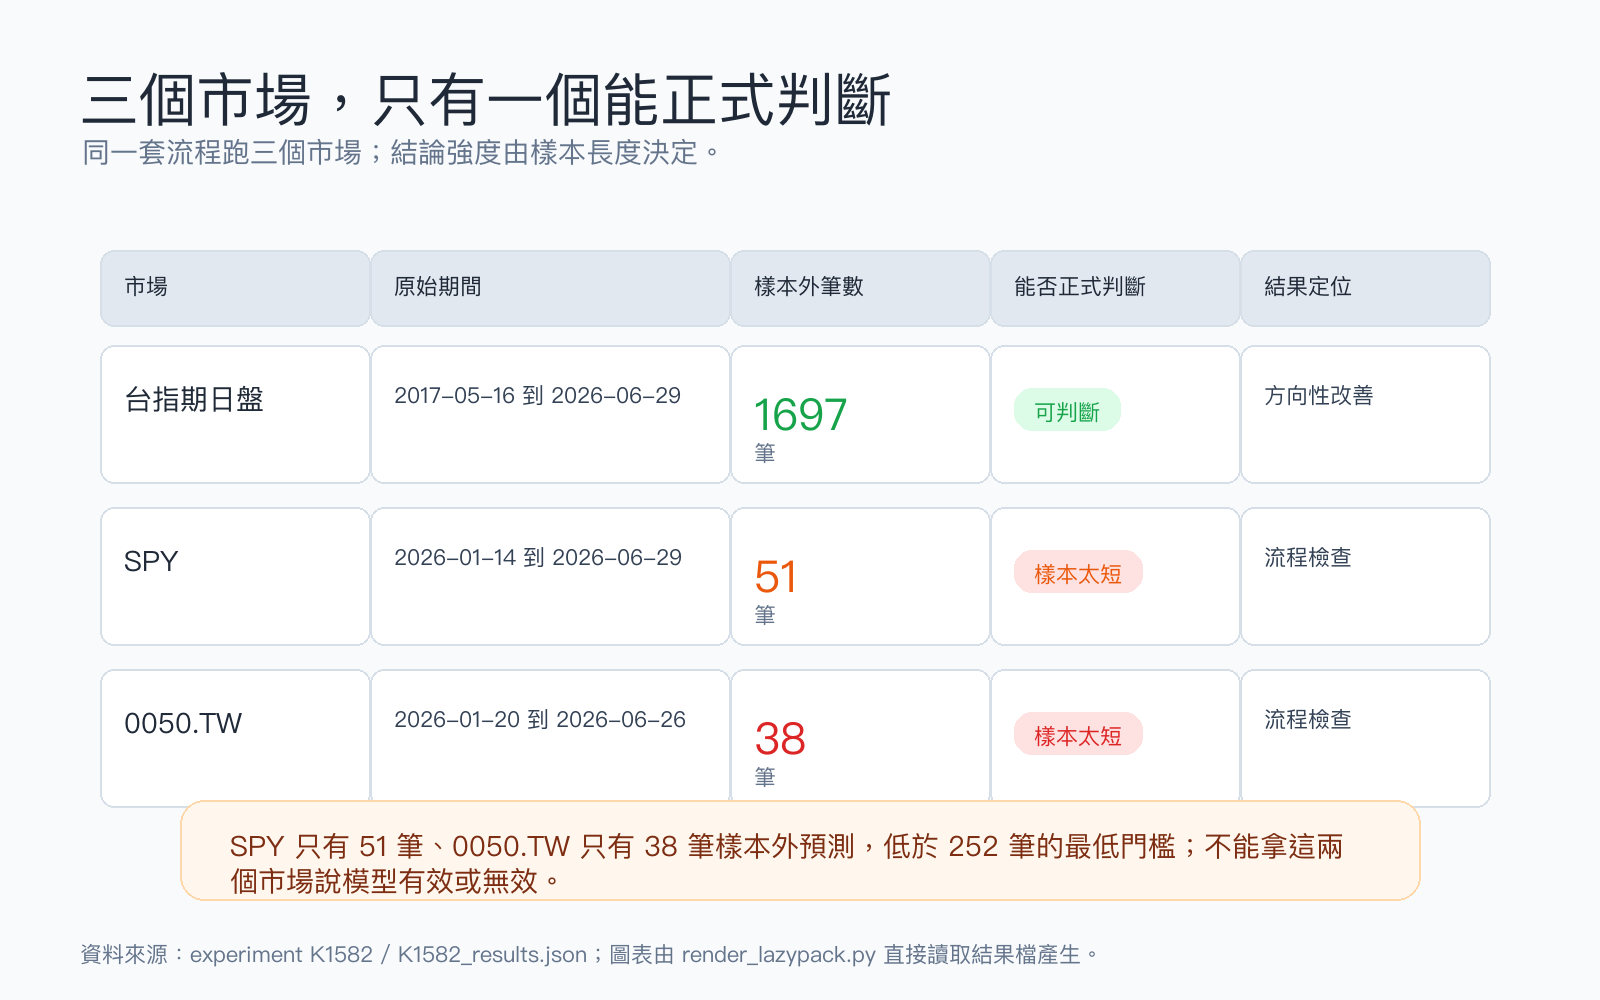Select the 台指期日盤 market cell
This screenshot has height=1000, width=1600.
(x=235, y=415)
